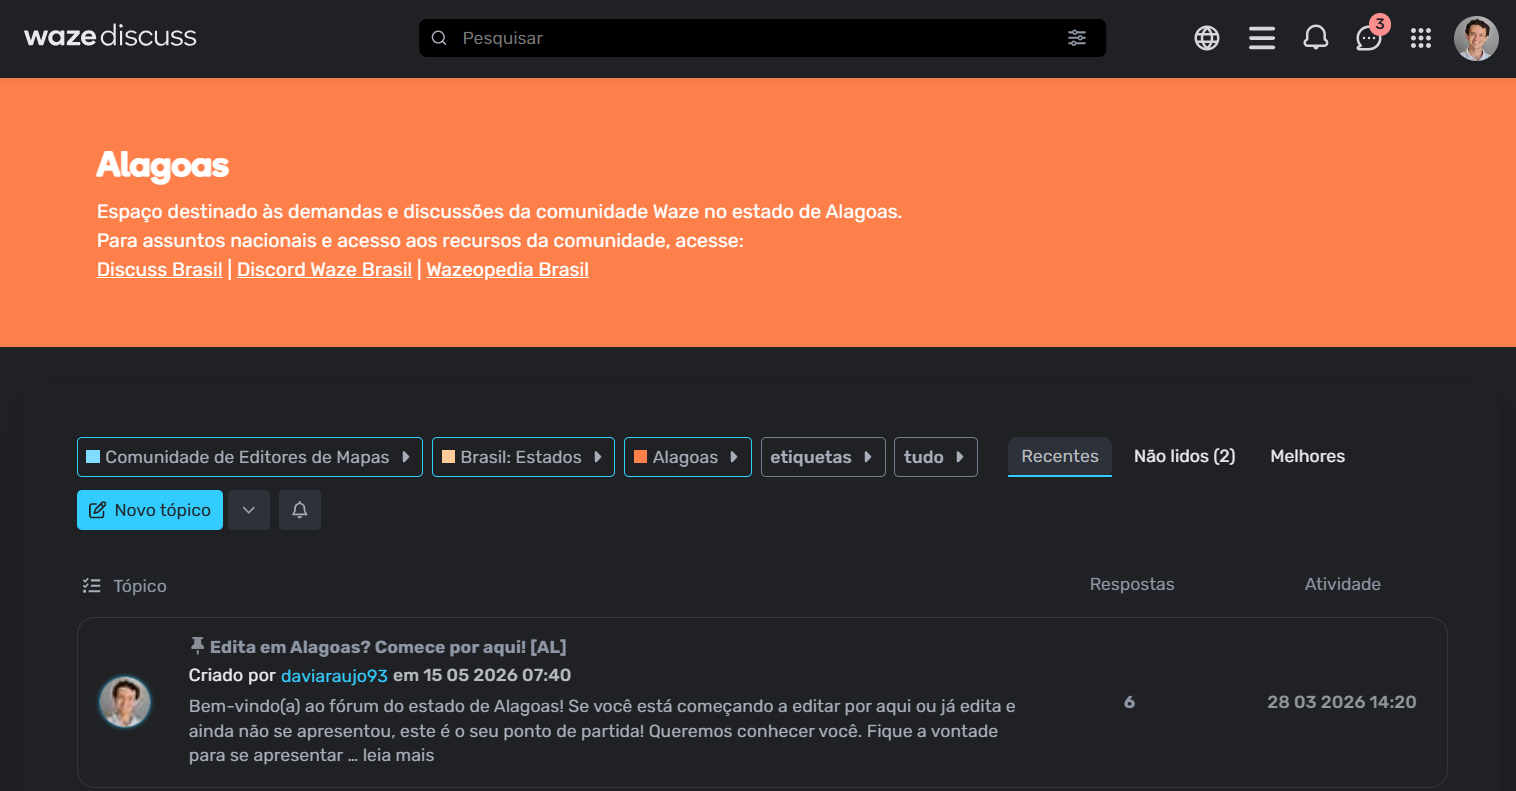Switch to the Não lidos (2) tab
This screenshot has height=791, width=1516.
click(x=1184, y=456)
